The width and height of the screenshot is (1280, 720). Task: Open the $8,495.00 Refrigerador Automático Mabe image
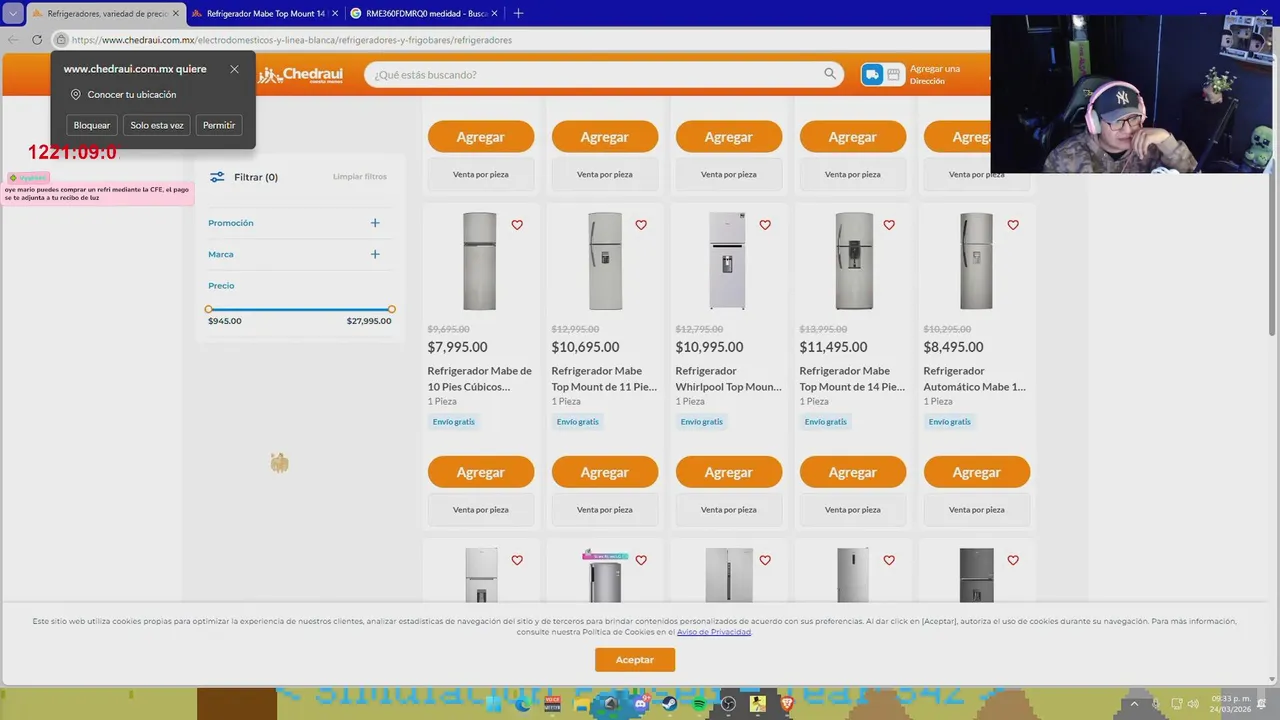click(x=977, y=261)
